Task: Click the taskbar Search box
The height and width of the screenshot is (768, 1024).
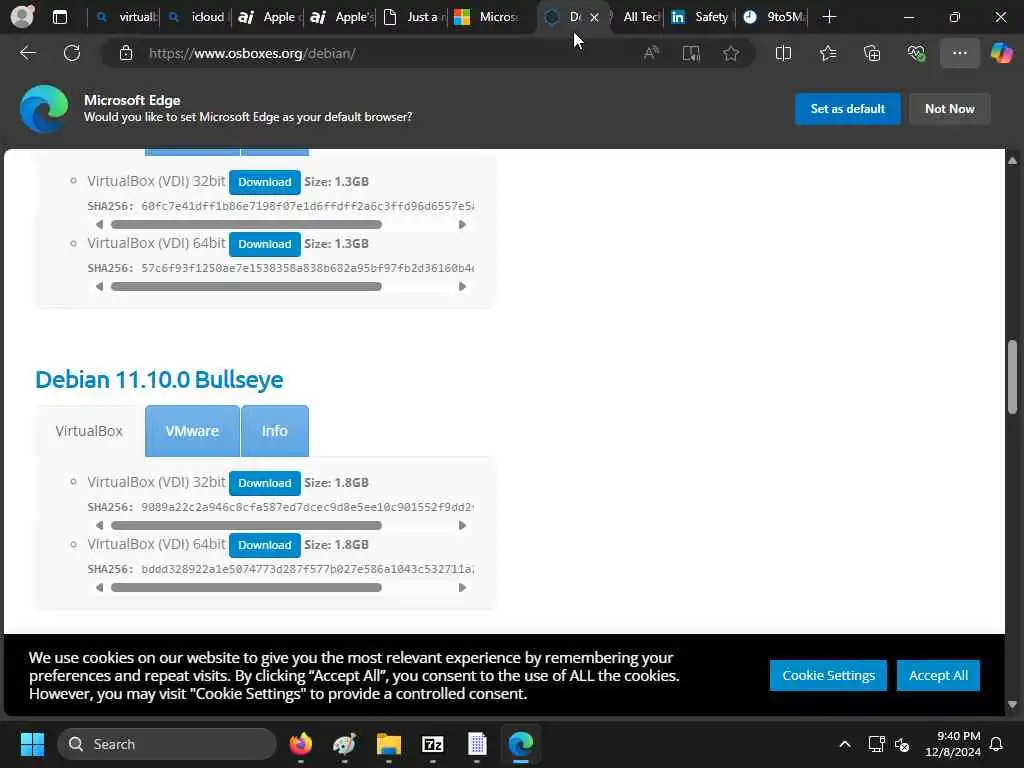Action: click(x=167, y=744)
